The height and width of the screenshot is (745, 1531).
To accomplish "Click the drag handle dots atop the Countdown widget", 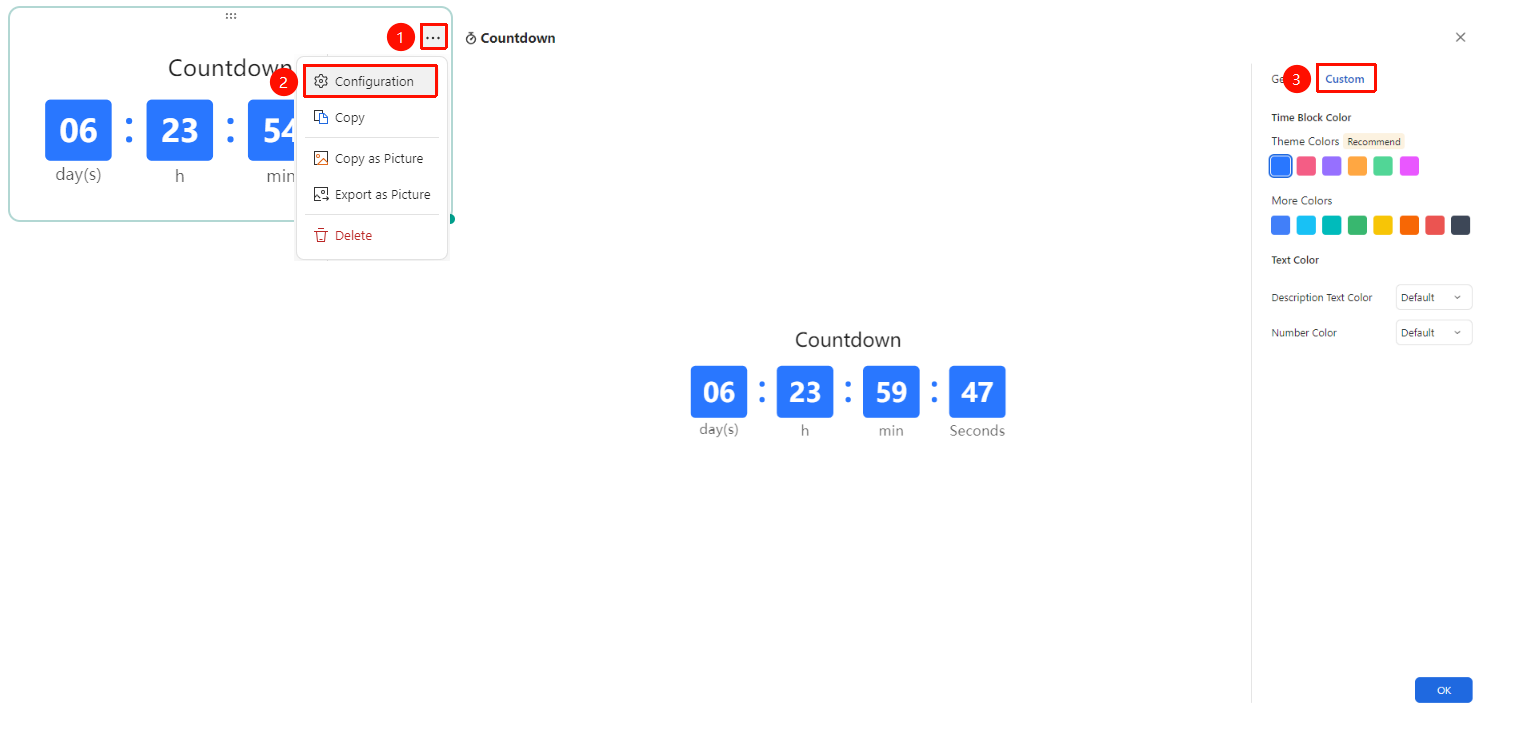I will coord(231,16).
